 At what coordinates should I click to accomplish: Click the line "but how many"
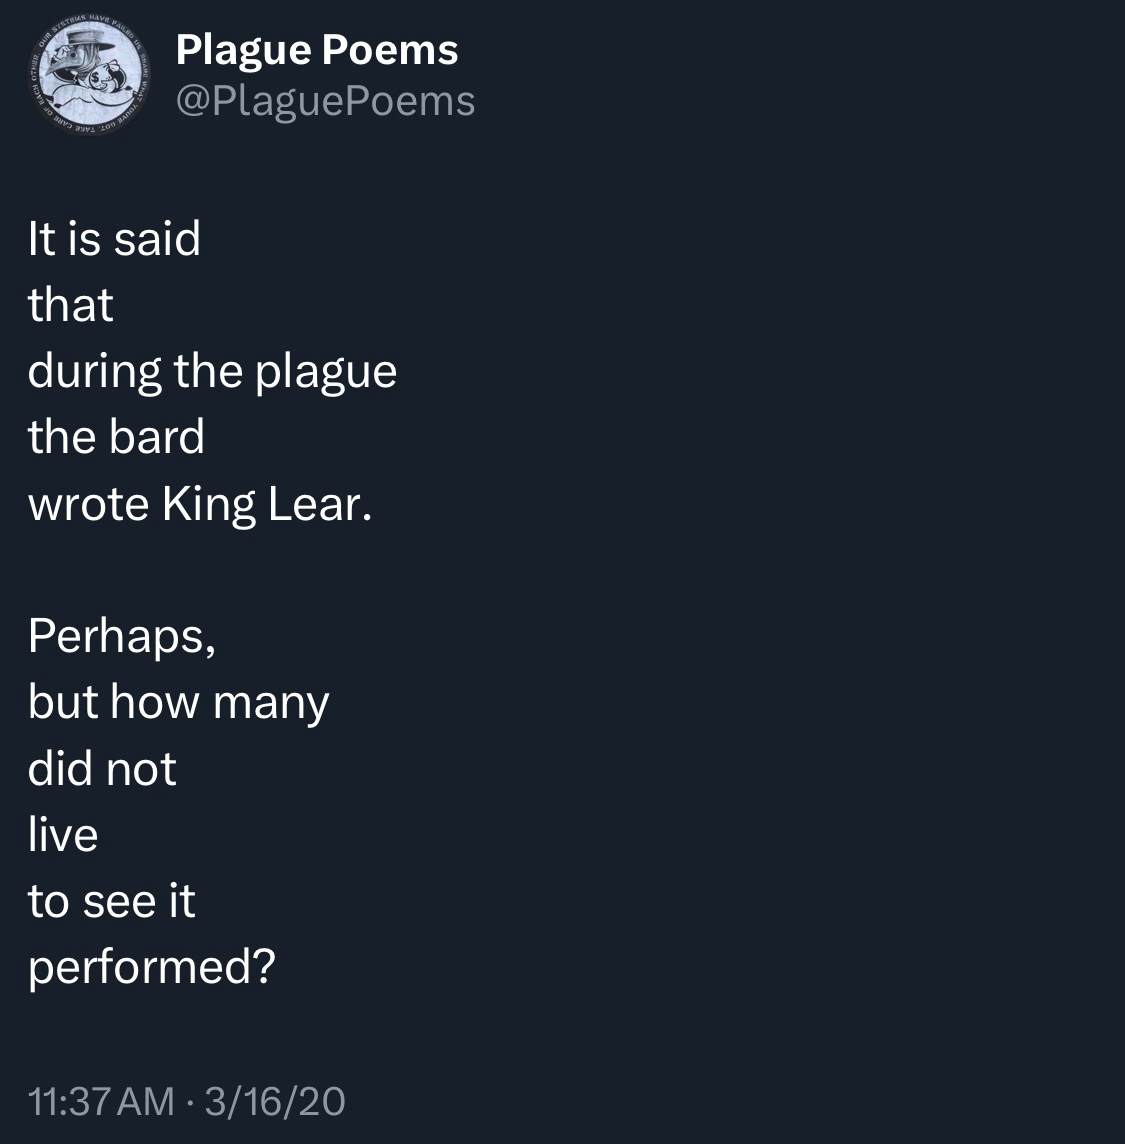click(x=178, y=702)
